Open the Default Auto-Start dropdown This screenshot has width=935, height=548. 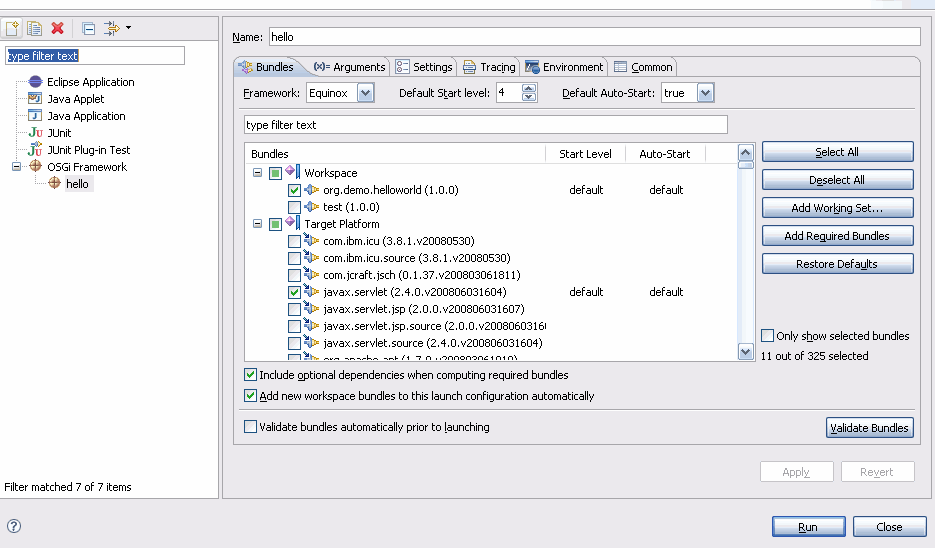click(705, 93)
